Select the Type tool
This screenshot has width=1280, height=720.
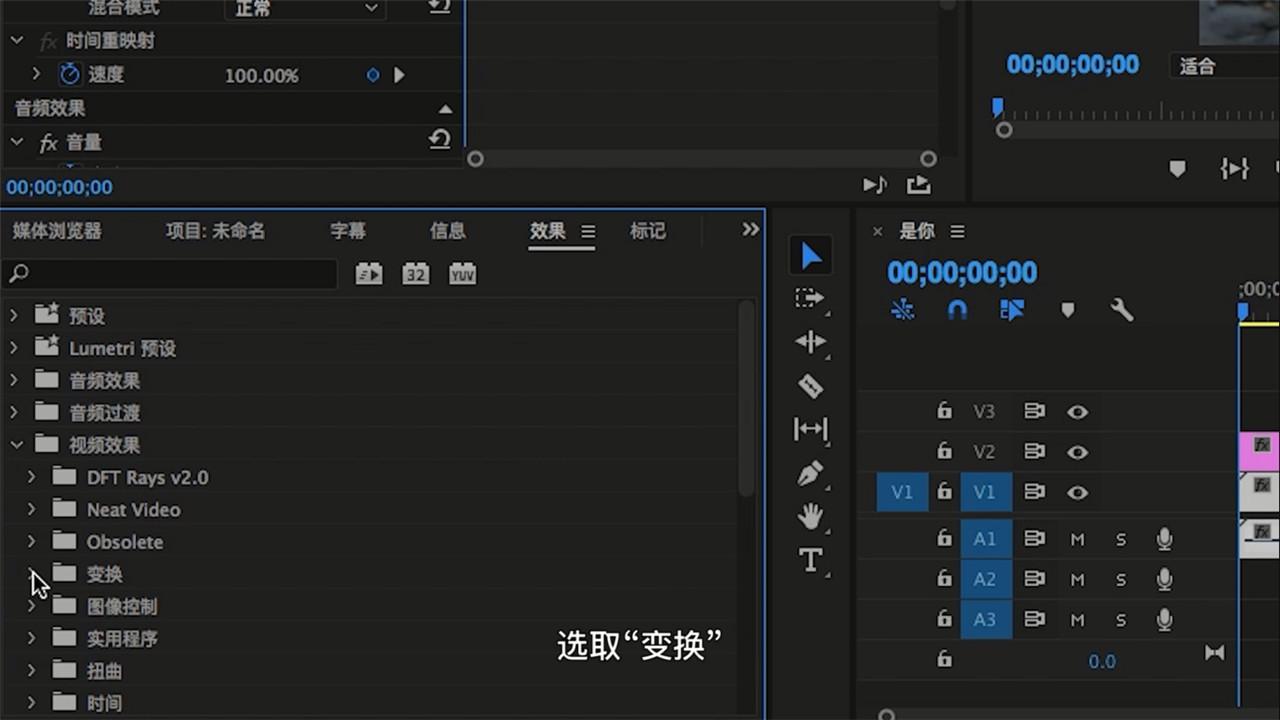810,560
